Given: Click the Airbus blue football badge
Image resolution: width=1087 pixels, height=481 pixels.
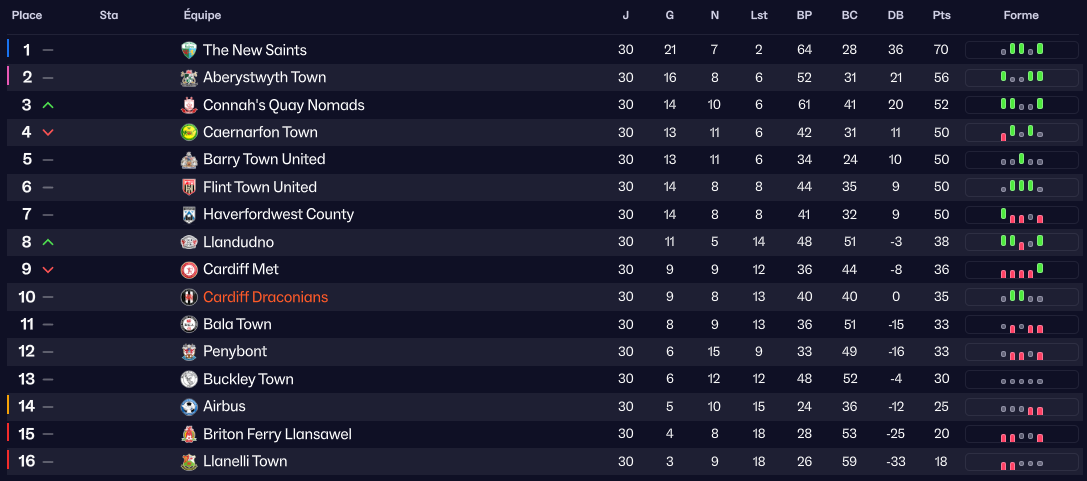Looking at the screenshot, I should [x=189, y=407].
